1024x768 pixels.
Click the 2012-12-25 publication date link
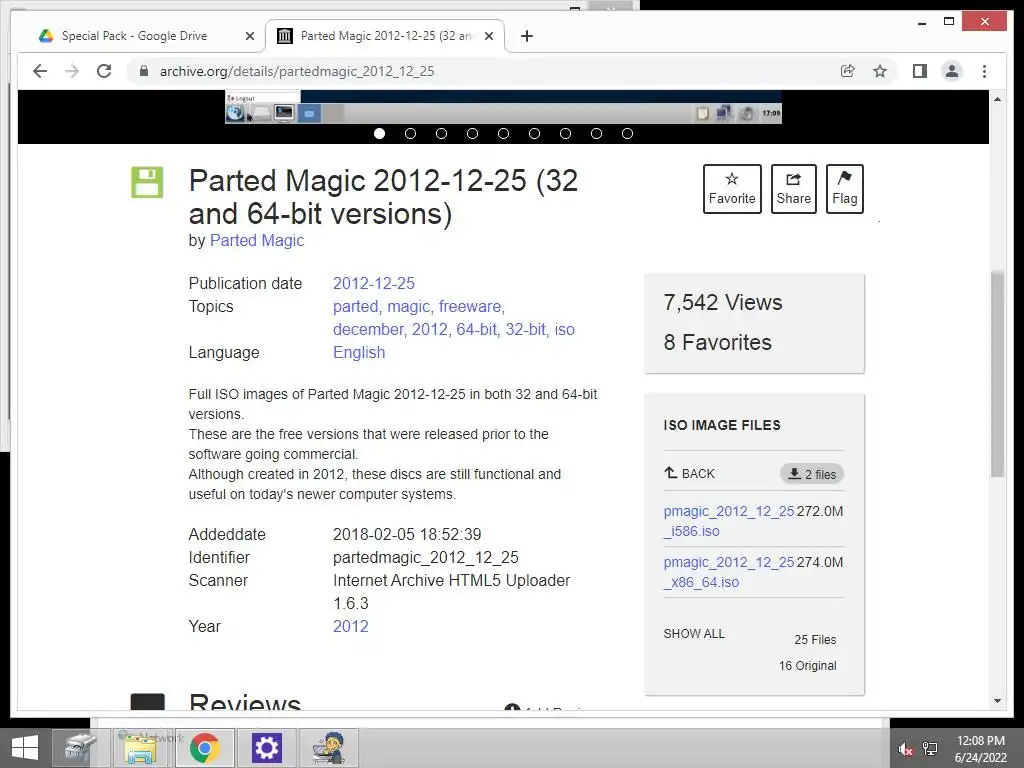pos(374,283)
